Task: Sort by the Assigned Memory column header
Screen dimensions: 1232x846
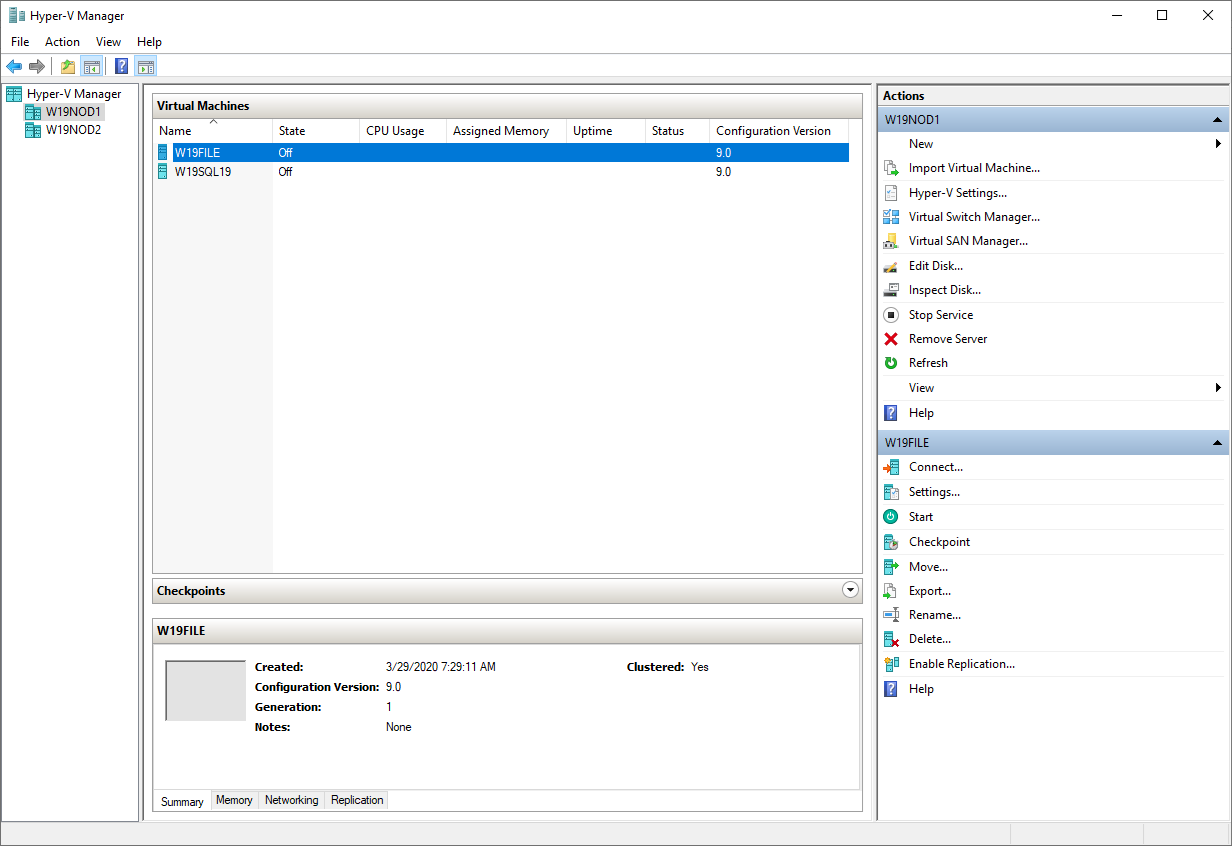Action: point(506,131)
